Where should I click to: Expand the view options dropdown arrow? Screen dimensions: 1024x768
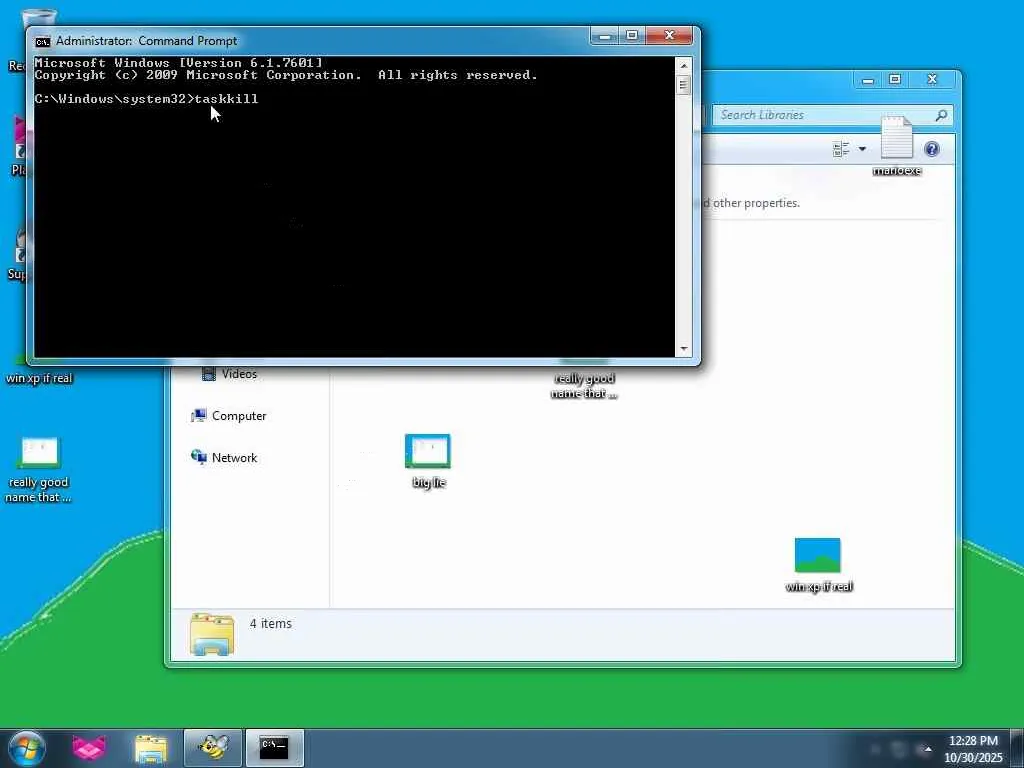click(x=862, y=150)
